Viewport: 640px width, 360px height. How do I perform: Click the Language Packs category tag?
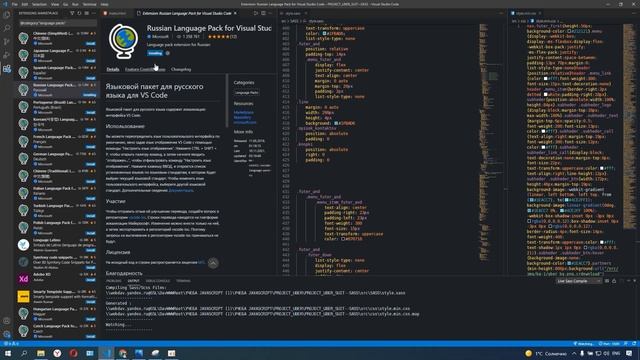click(x=247, y=93)
